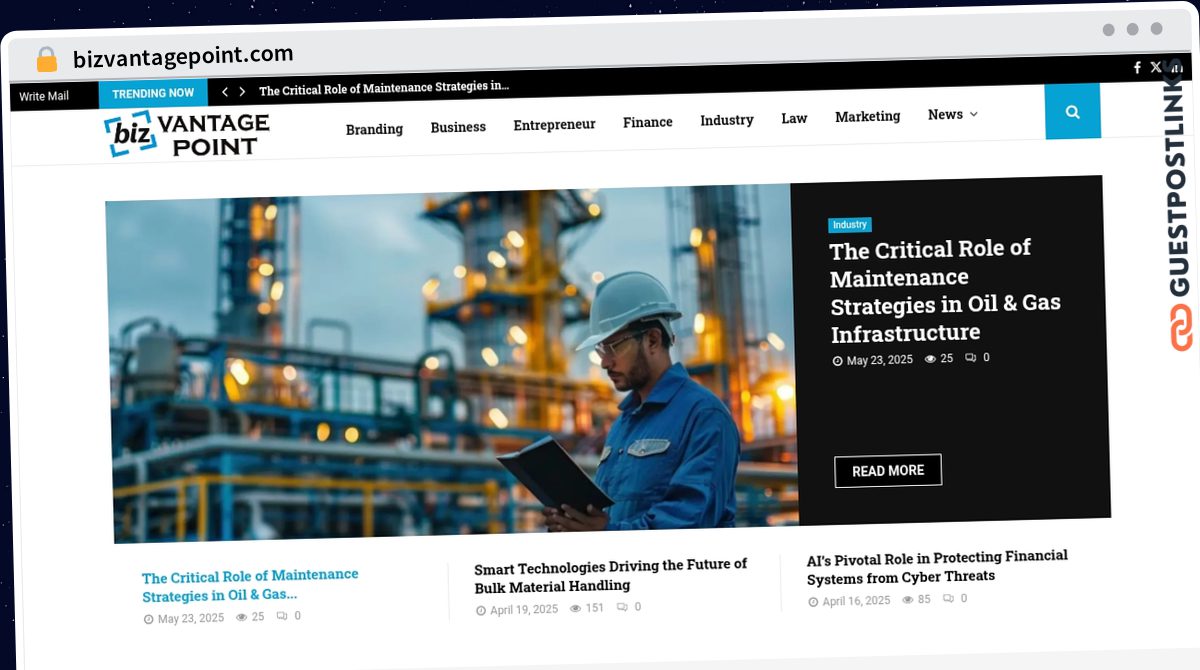Click the blue search magnifier button
Screen dimensions: 1200x670
coord(1073,112)
